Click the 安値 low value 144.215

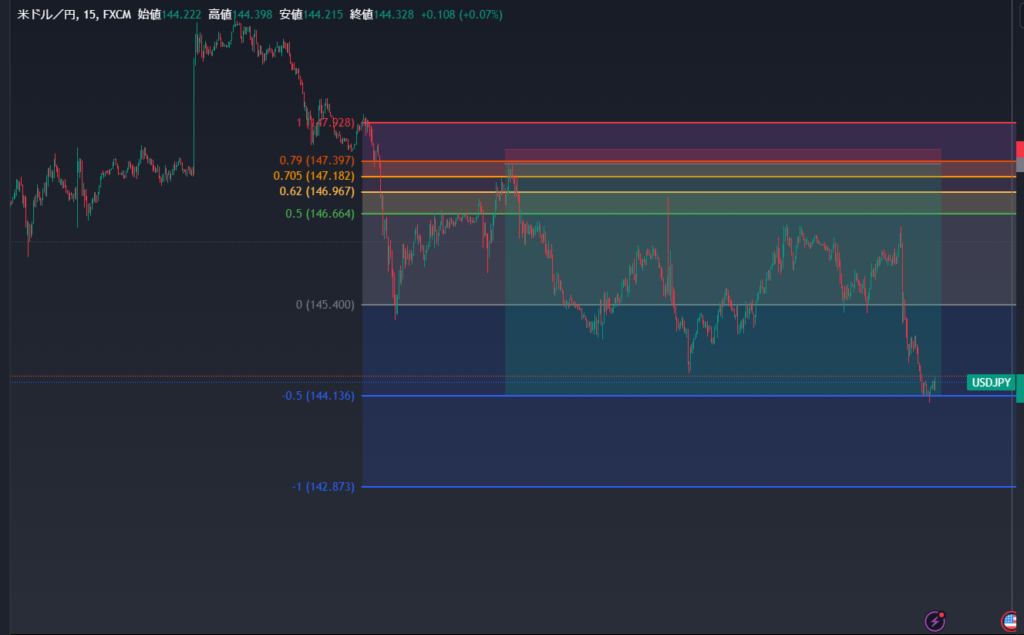coord(325,15)
